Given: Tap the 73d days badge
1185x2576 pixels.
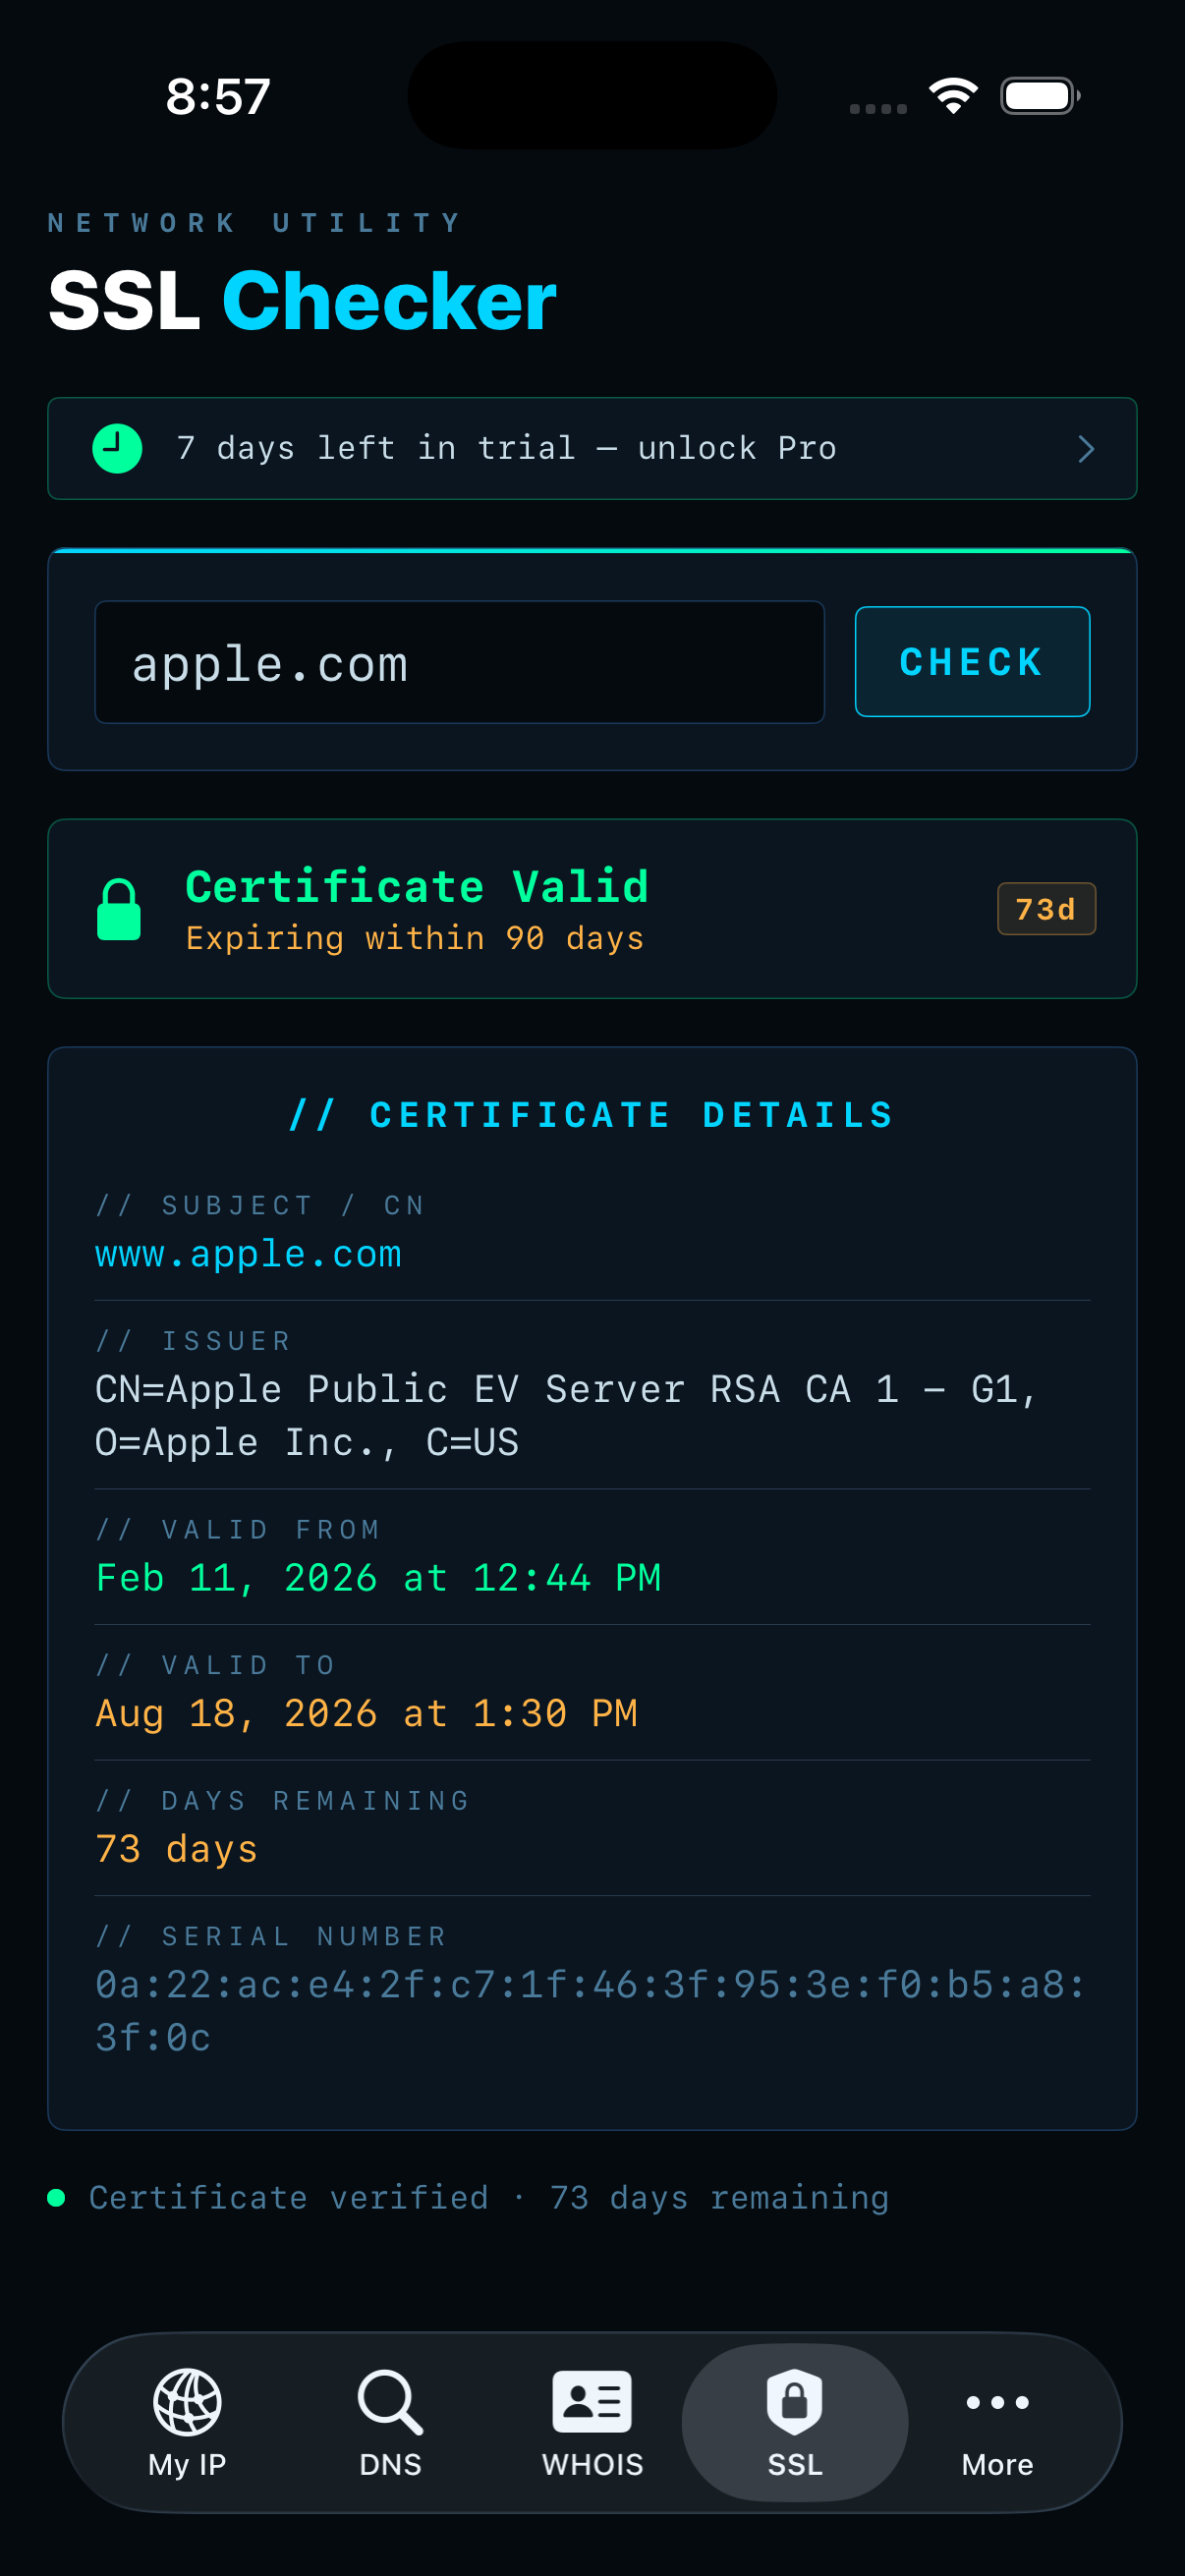Looking at the screenshot, I should (1046, 909).
